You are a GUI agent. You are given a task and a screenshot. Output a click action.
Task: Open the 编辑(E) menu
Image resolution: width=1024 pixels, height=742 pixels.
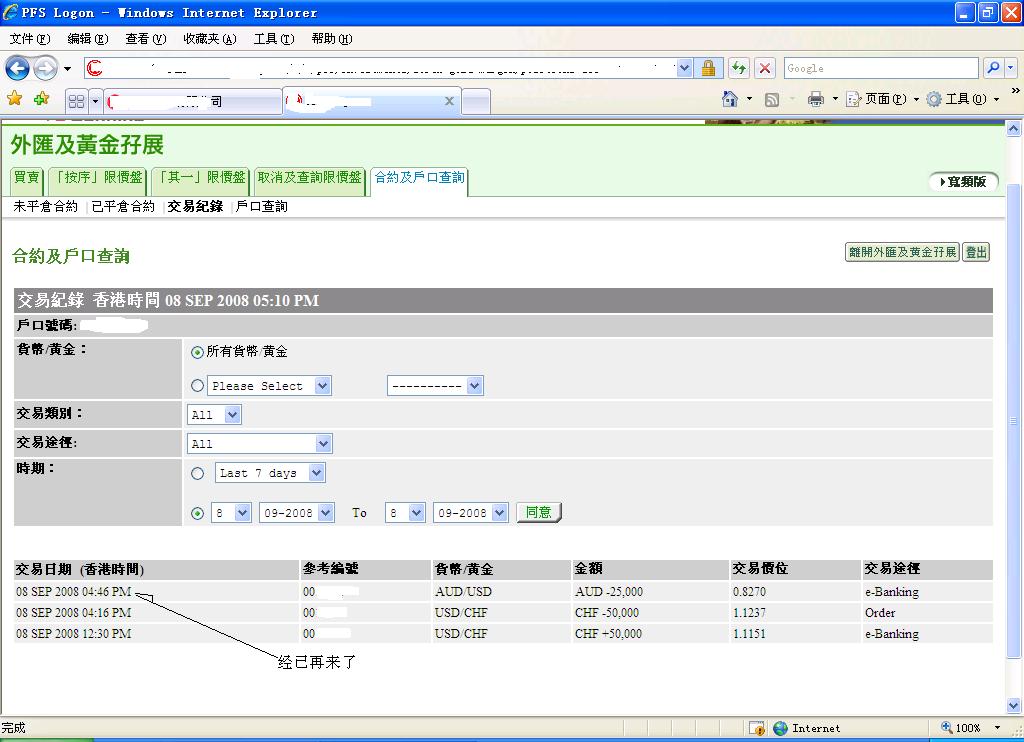[88, 39]
